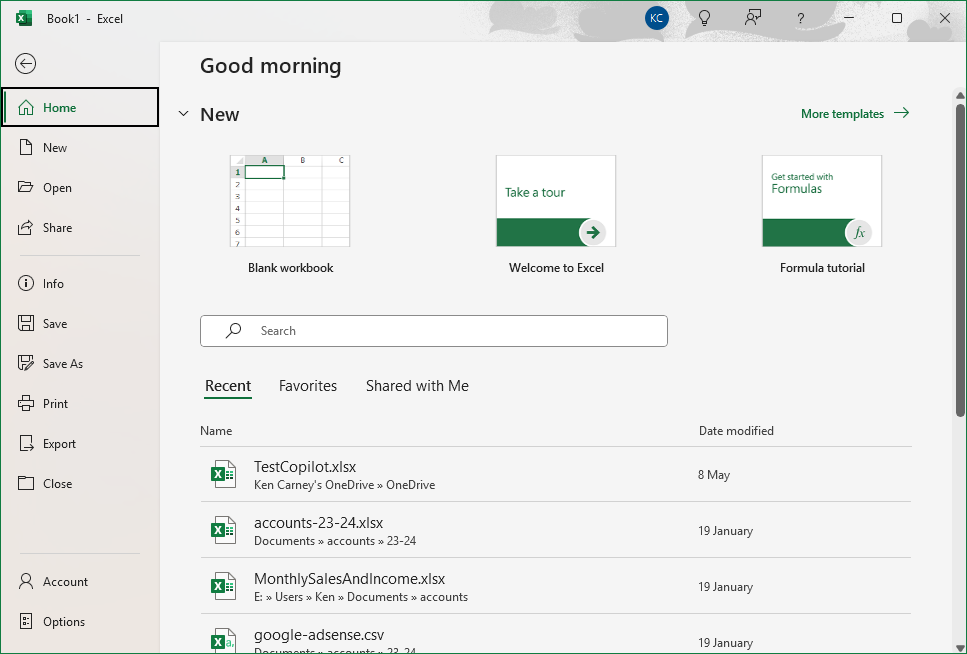Open the feedback person icon in title bar
This screenshot has height=654, width=967.
(752, 18)
